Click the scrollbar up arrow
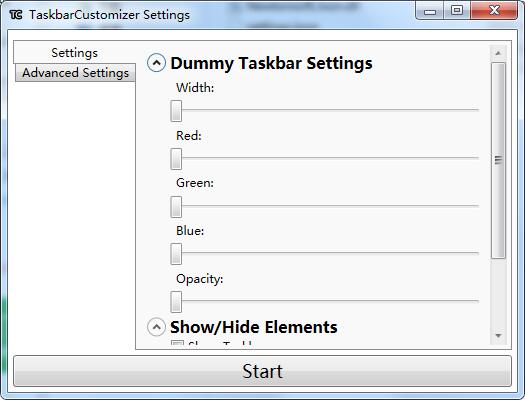Viewport: 525px width, 400px height. 498,53
